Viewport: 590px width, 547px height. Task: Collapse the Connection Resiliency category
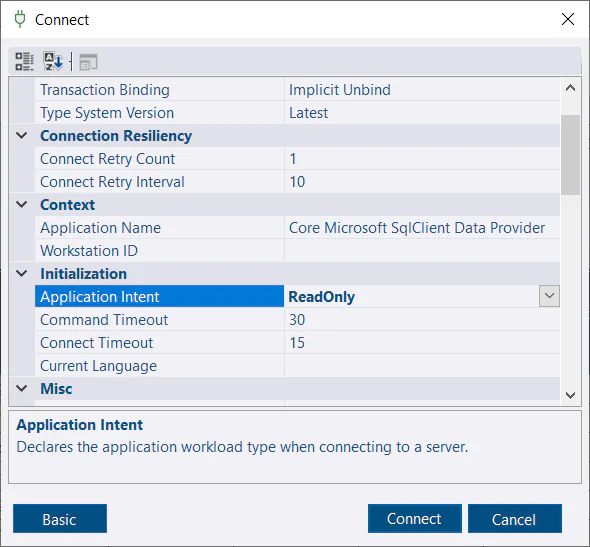tap(22, 135)
